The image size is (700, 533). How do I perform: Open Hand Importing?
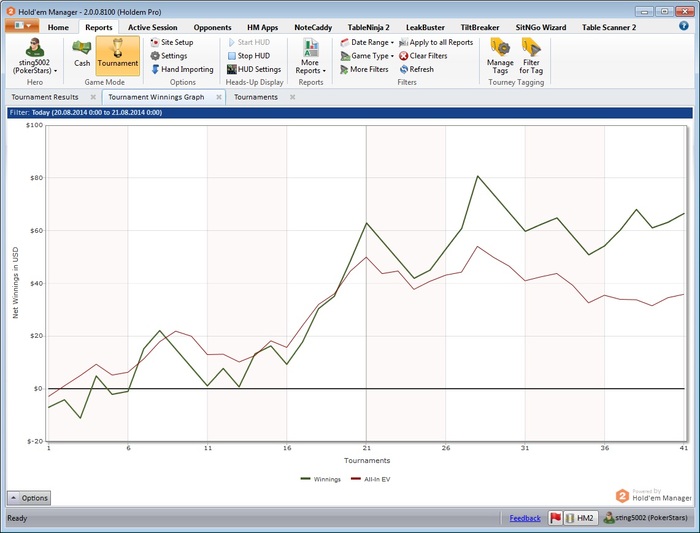tap(182, 69)
